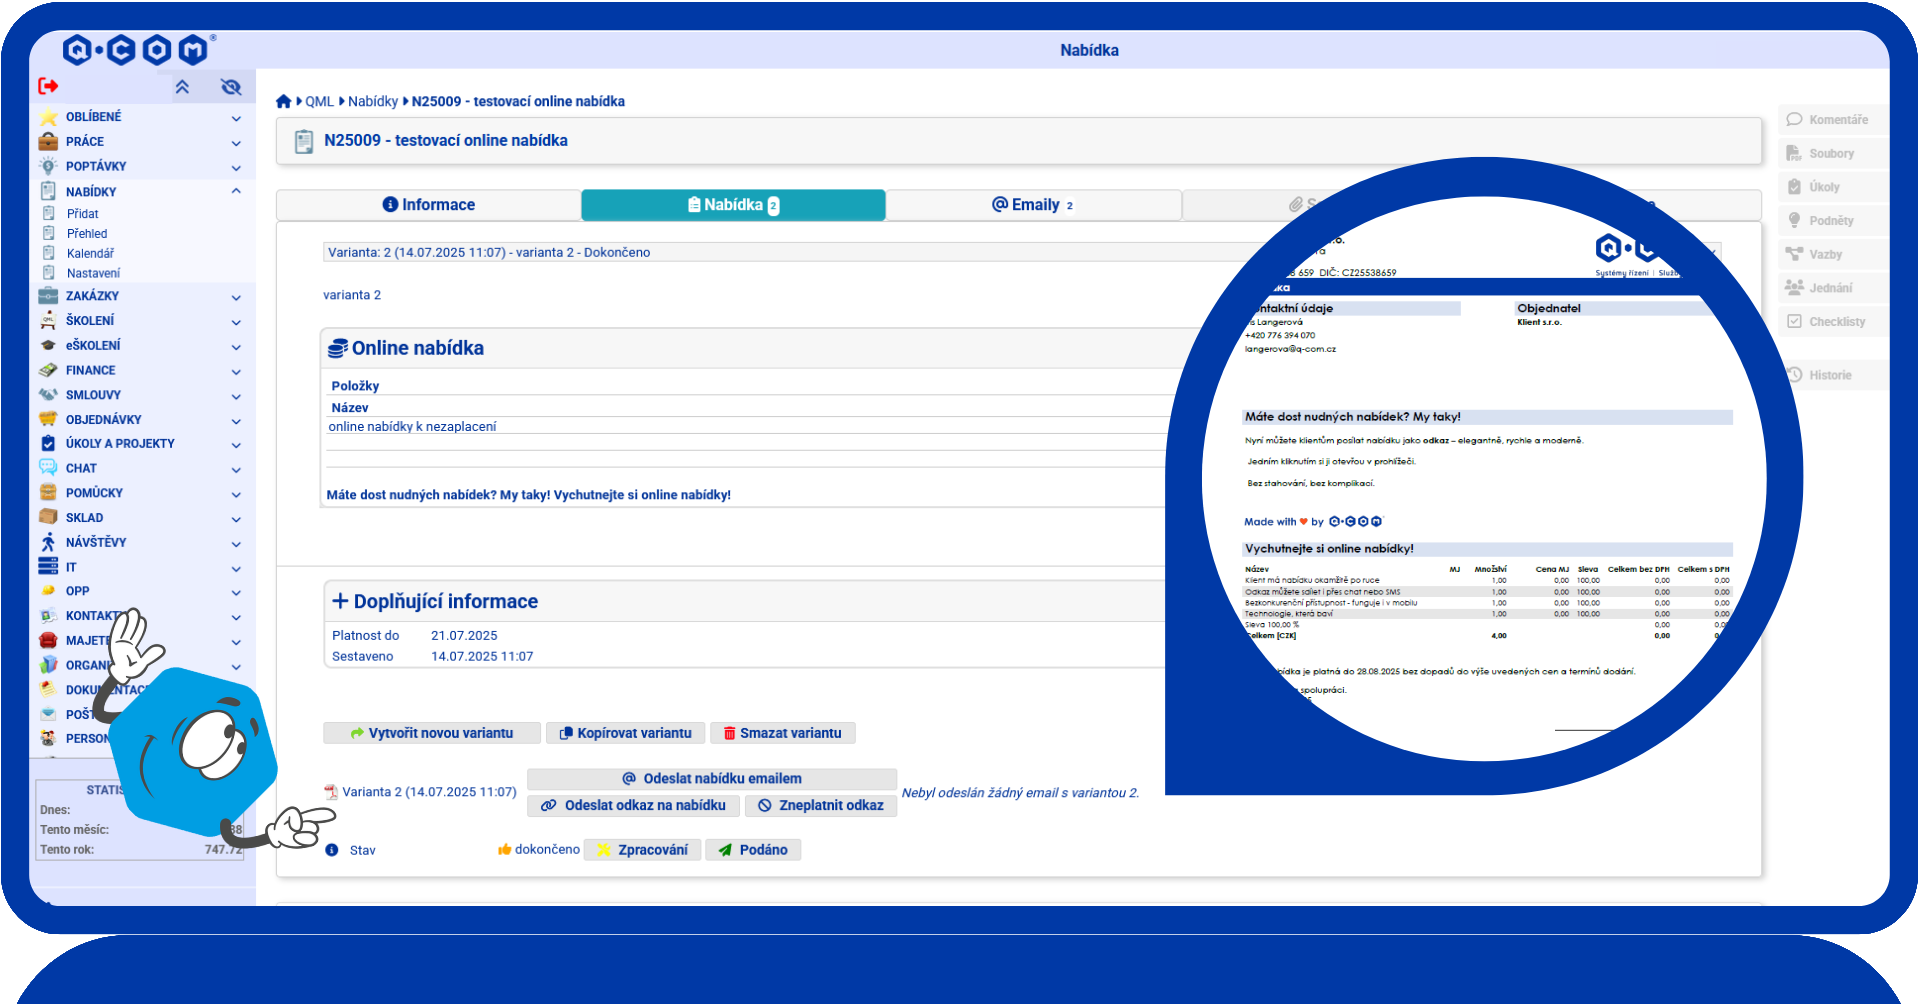Switch to the Nabídka tab
The image size is (1920, 1004).
coord(733,205)
